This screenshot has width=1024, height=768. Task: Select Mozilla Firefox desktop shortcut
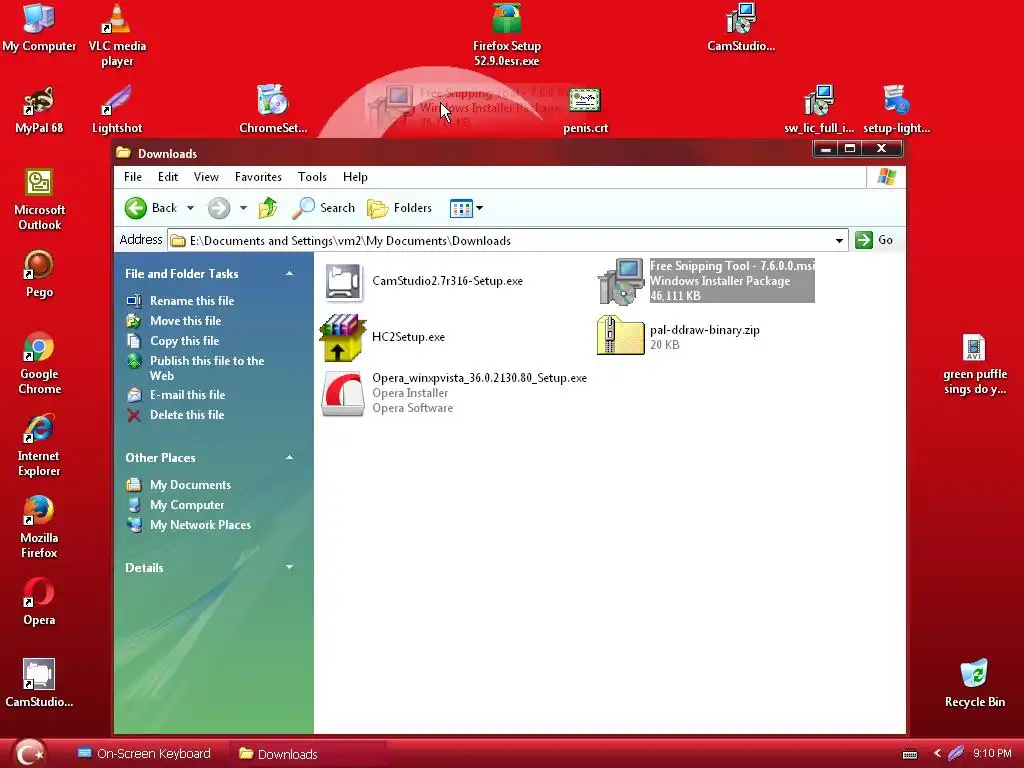[39, 528]
